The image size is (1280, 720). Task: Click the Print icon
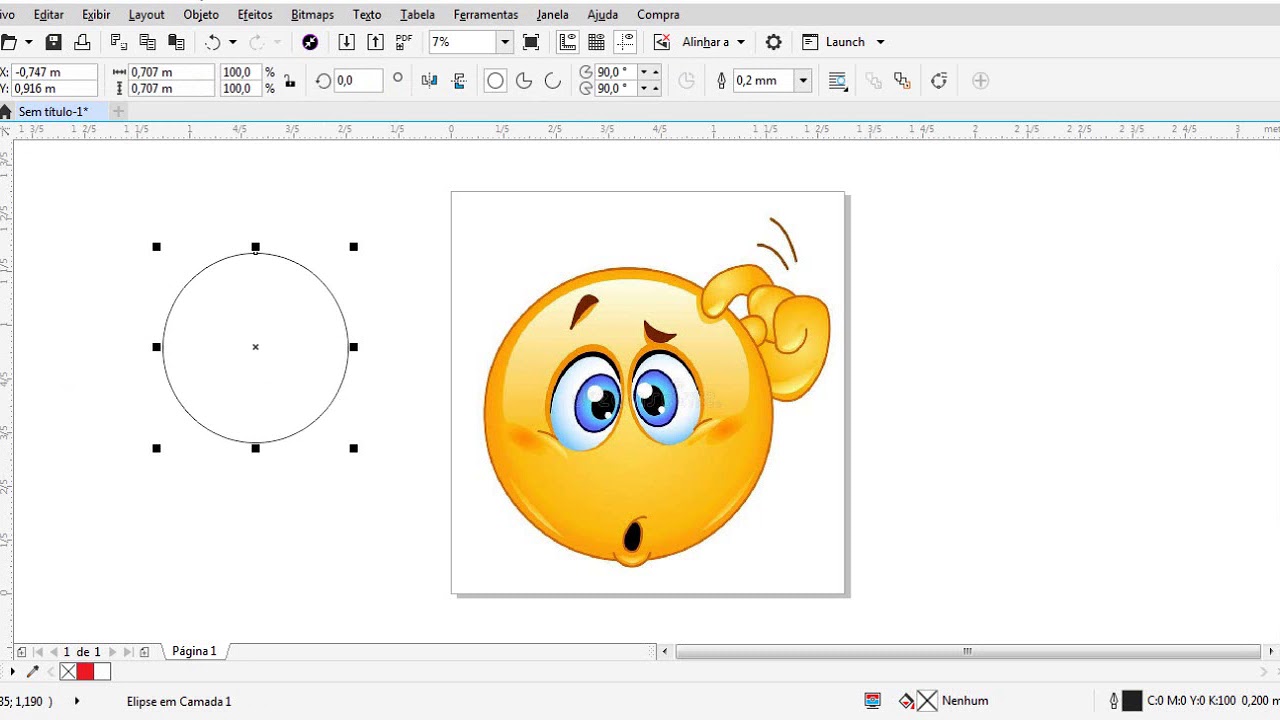pyautogui.click(x=82, y=42)
